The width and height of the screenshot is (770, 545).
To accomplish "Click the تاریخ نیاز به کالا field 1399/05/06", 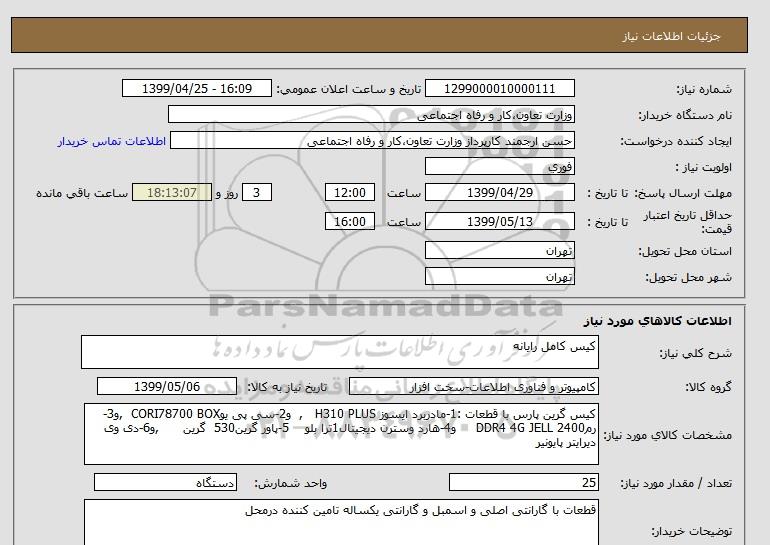I will click(x=167, y=386).
